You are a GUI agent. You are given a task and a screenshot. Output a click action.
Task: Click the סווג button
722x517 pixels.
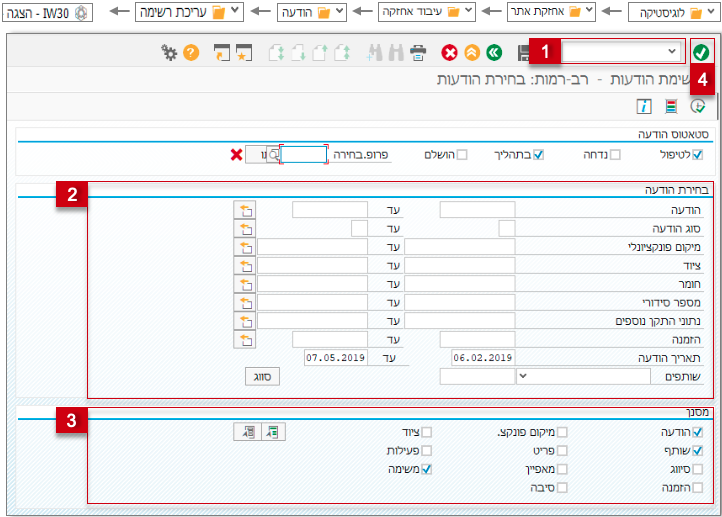pyautogui.click(x=262, y=377)
